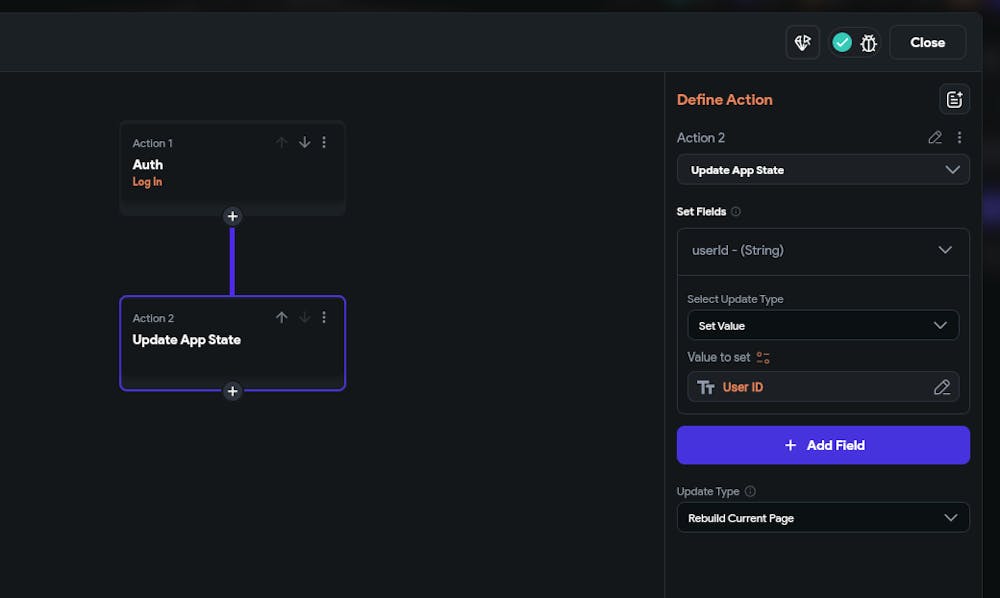Screen dimensions: 1000x598
Task: Open the Set Value update type dropdown
Action: point(823,325)
